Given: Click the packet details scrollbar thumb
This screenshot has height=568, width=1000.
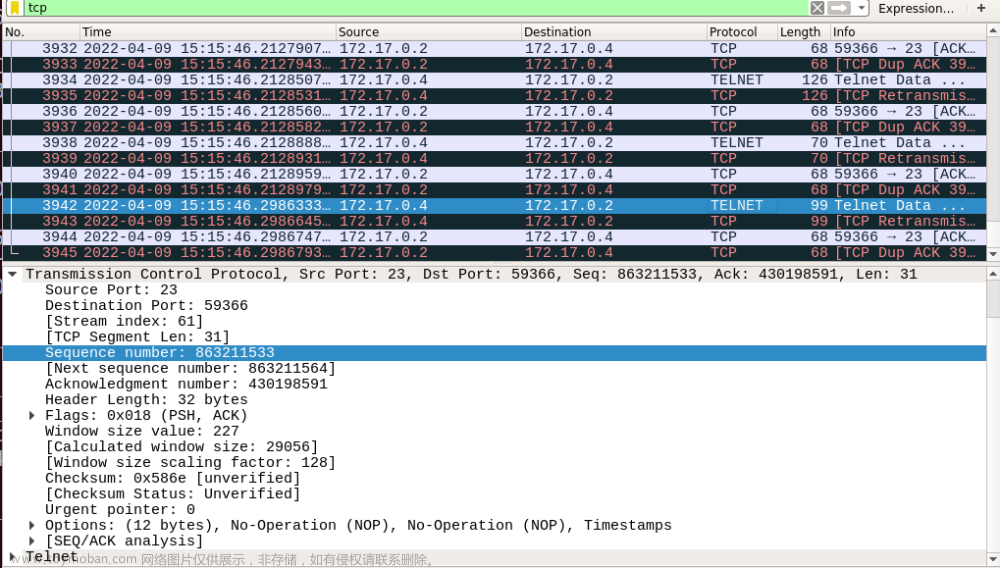Looking at the screenshot, I should 993,299.
